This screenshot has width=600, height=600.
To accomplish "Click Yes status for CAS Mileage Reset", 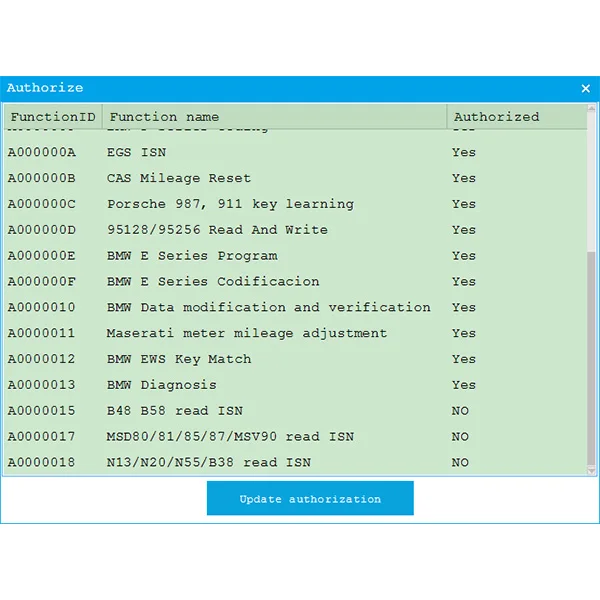I will [464, 178].
